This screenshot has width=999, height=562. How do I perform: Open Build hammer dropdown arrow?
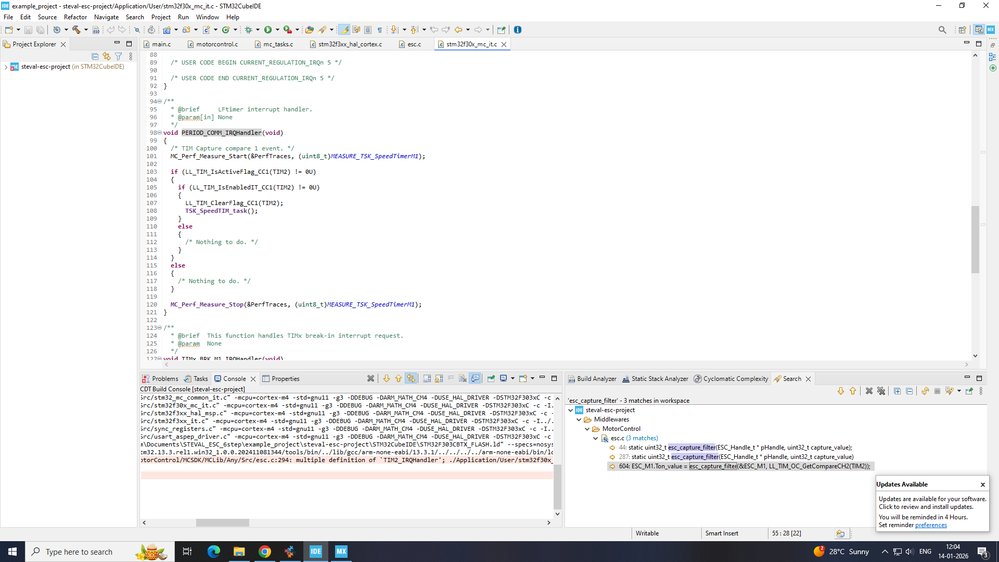tap(86, 29)
